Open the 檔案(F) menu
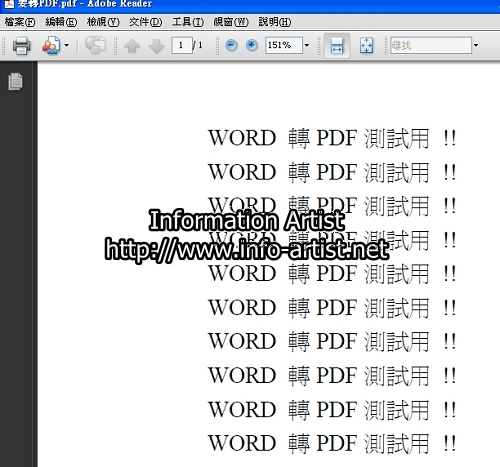This screenshot has height=467, width=500. pos(20,22)
